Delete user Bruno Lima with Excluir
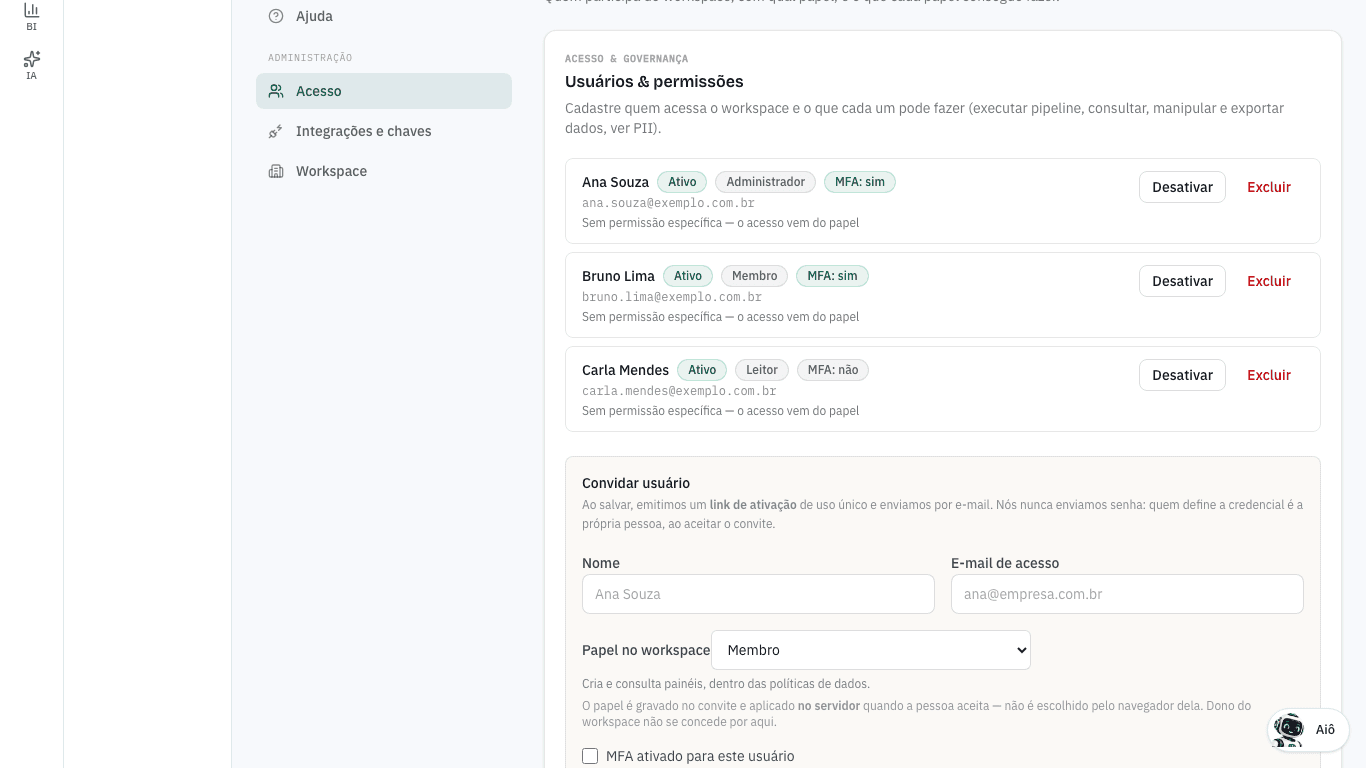 [1269, 281]
